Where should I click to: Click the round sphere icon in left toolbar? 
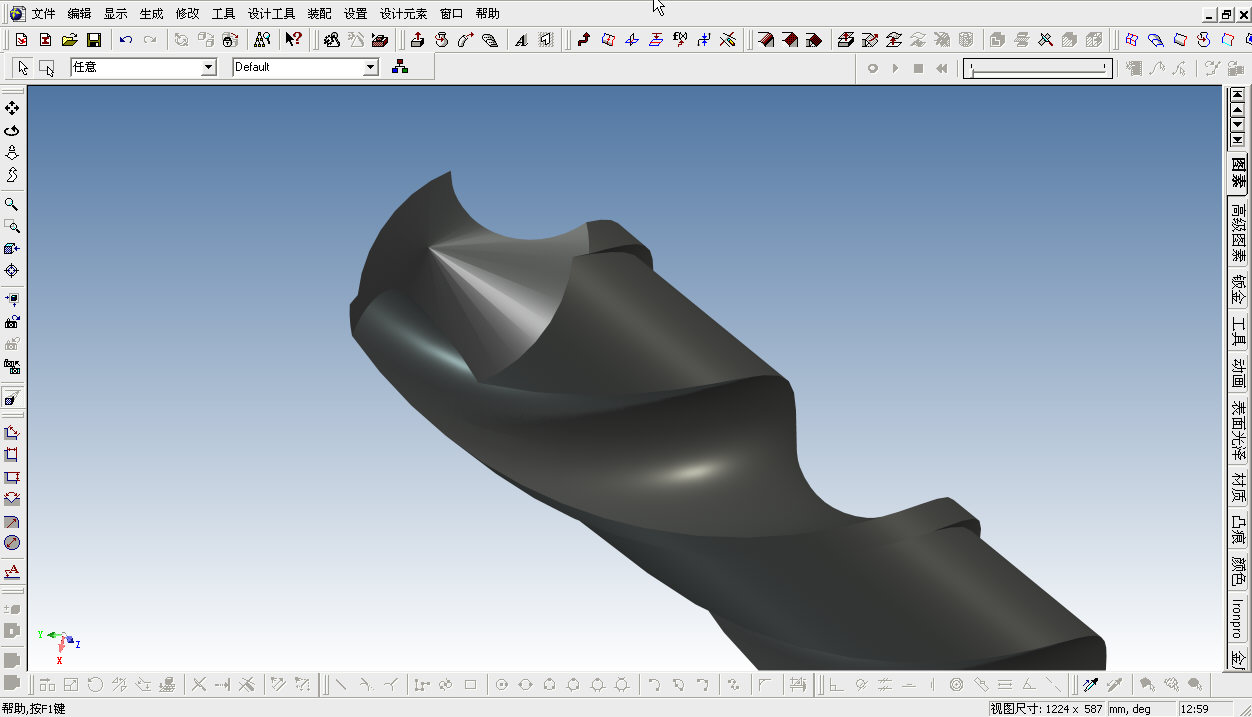tap(12, 543)
